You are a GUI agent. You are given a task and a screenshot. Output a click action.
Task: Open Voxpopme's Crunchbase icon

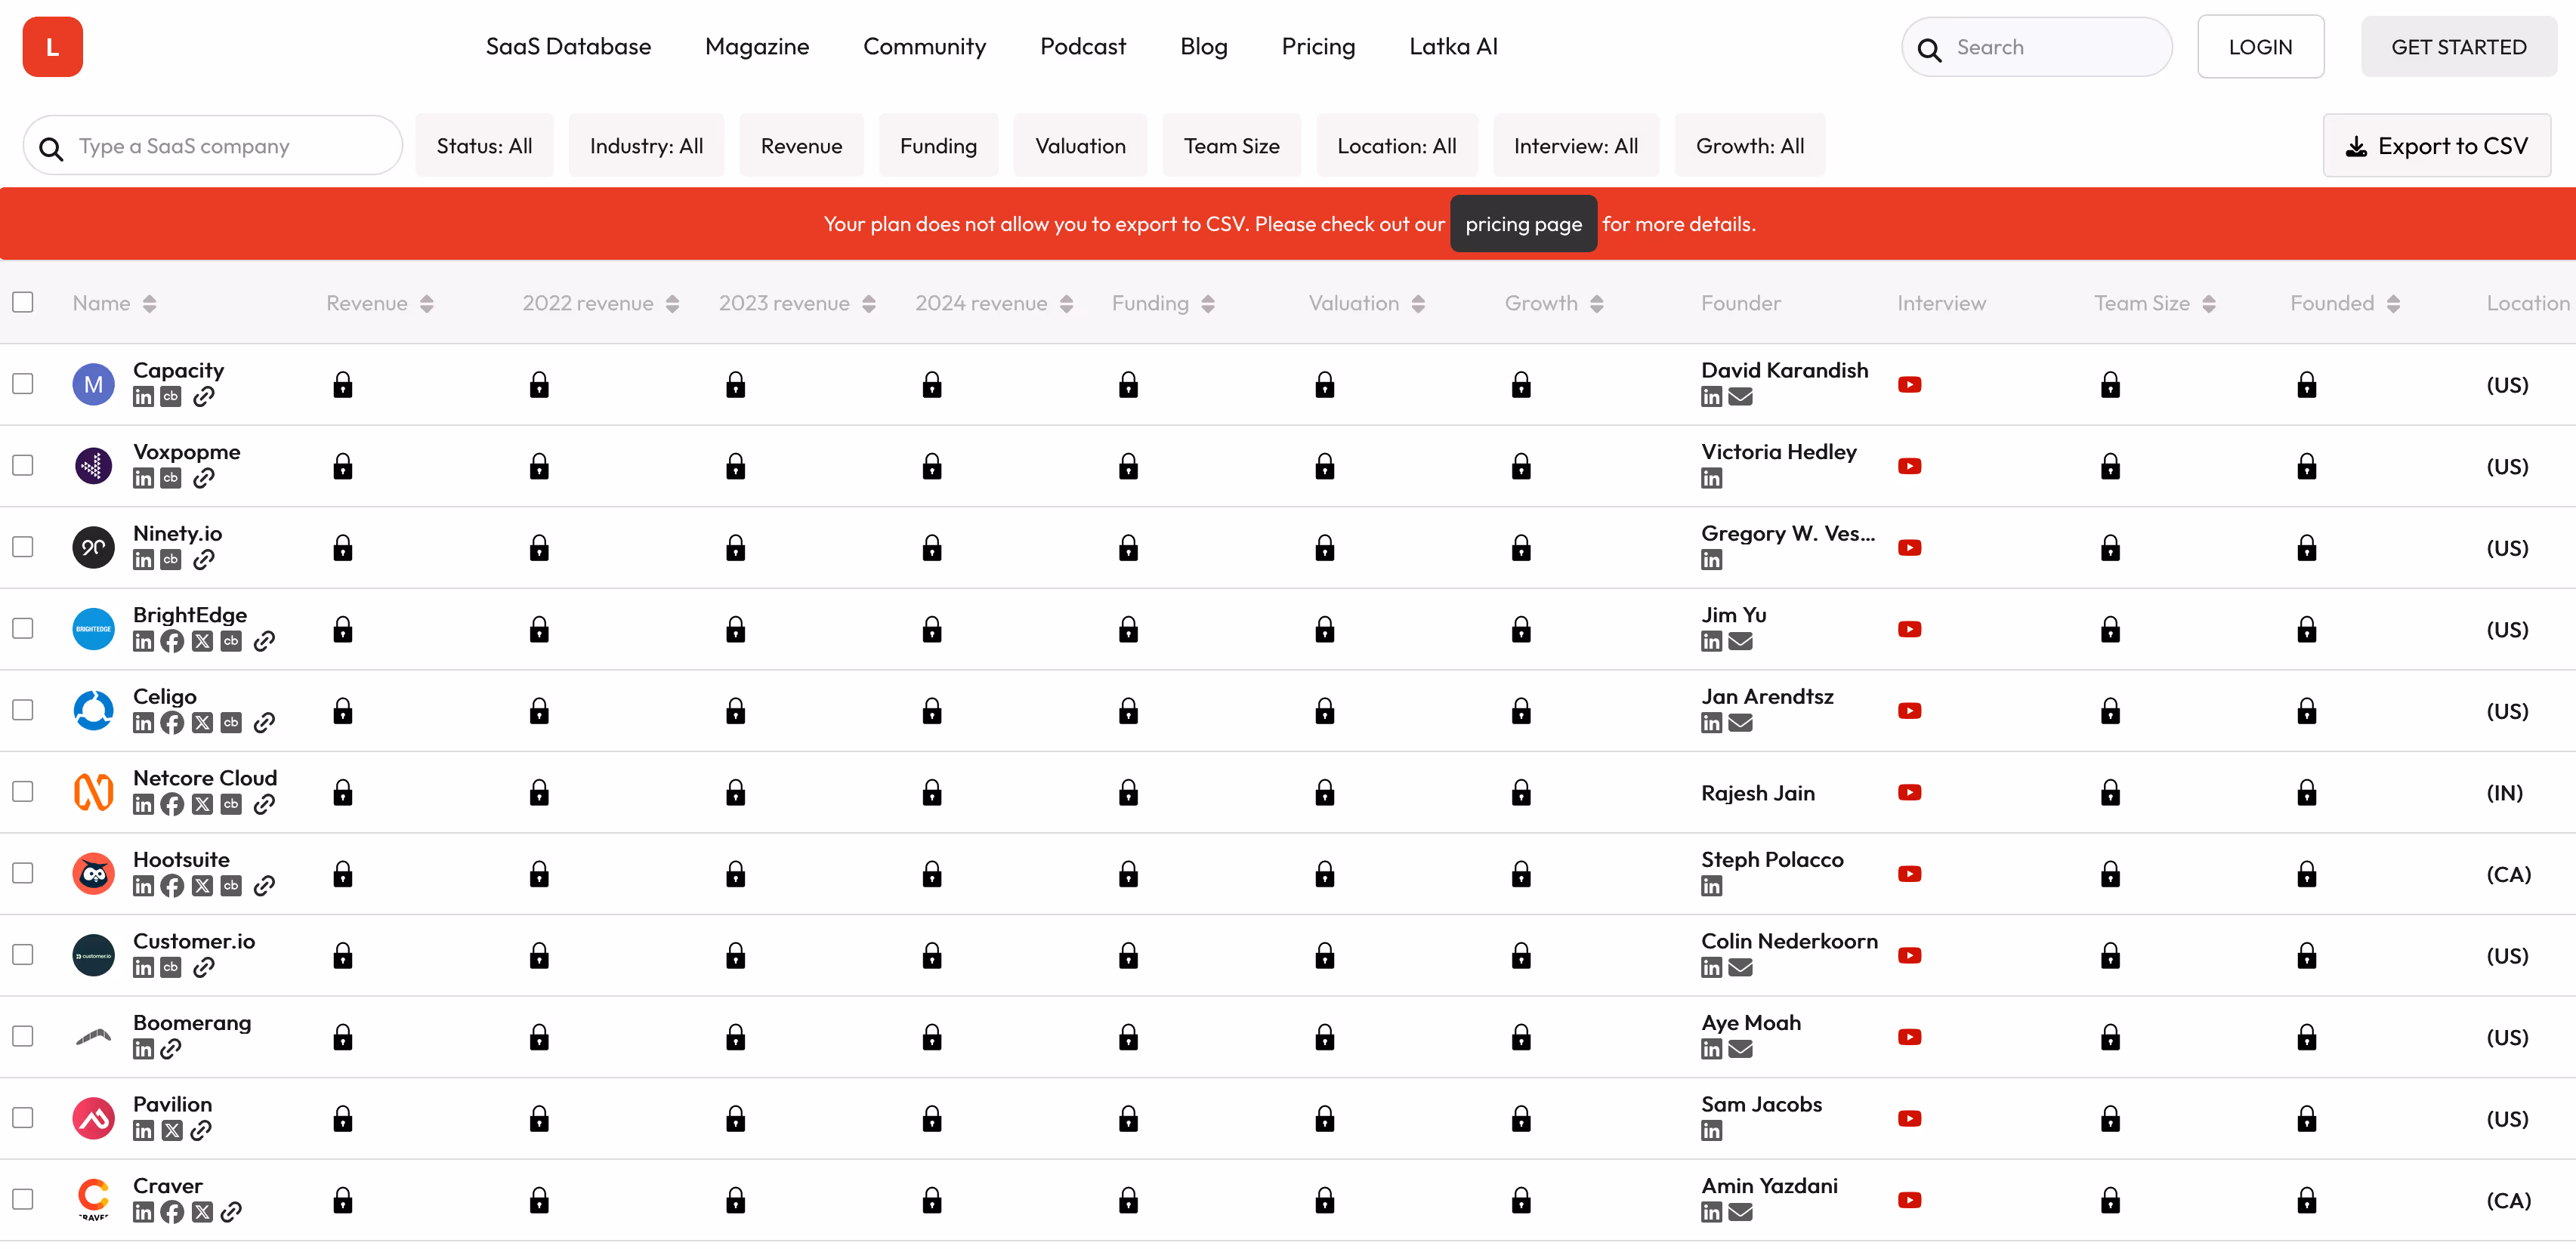click(x=171, y=478)
